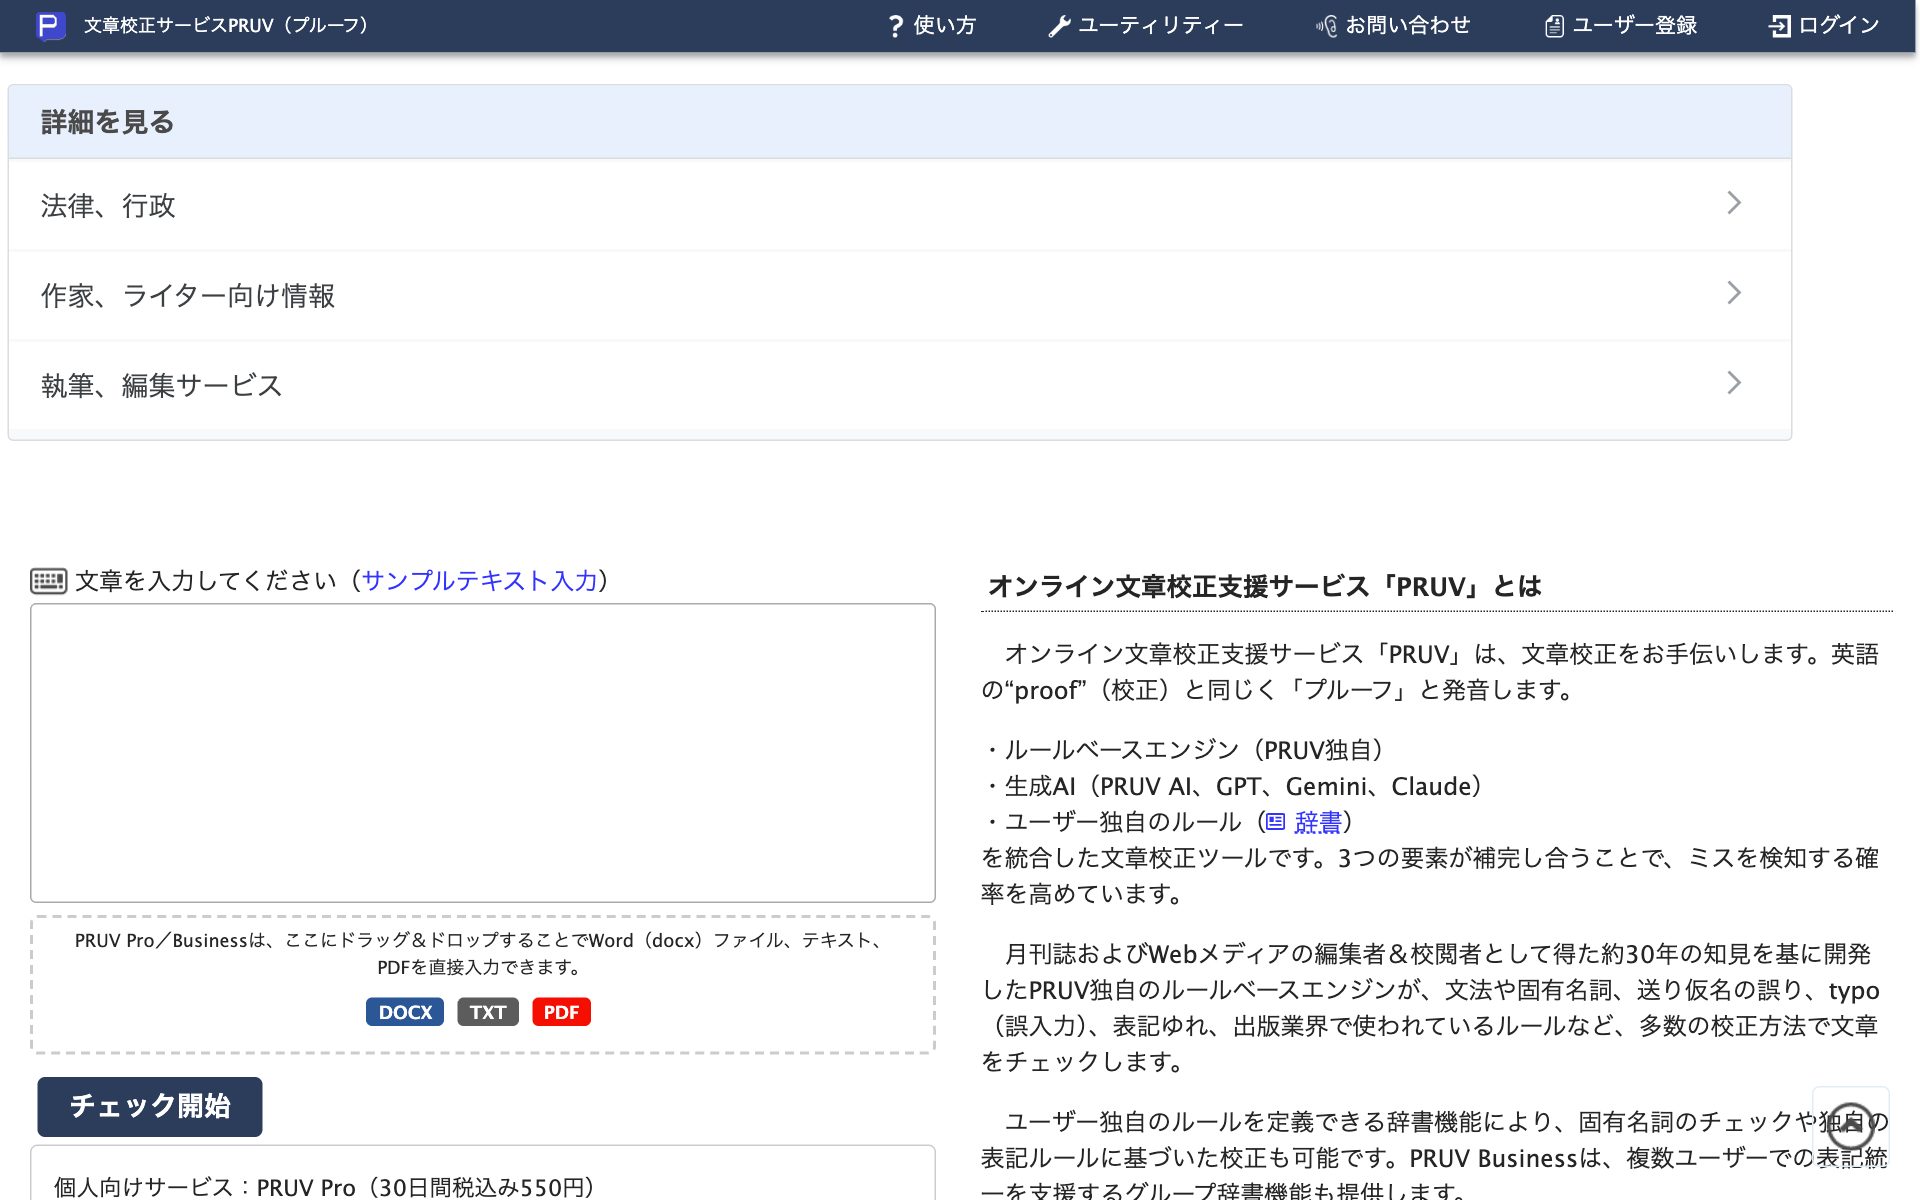Insert sample via サンプルテキスト入力 link
This screenshot has height=1200, width=1920.
click(x=479, y=581)
